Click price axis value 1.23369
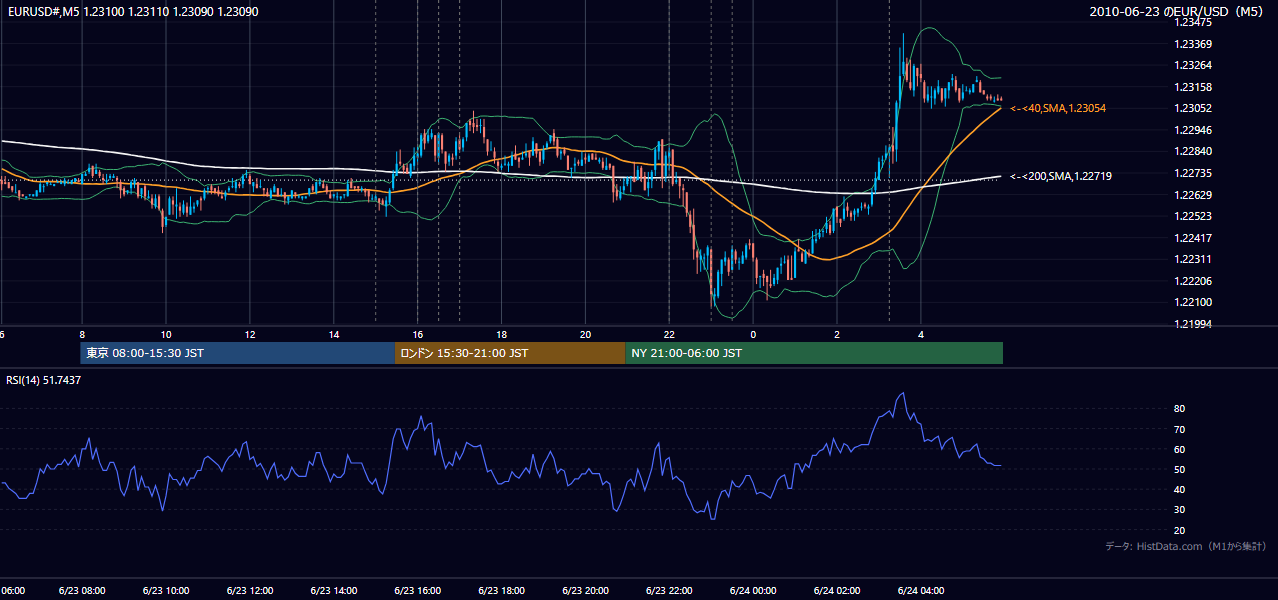Viewport: 1278px width, 600px height. coord(1193,44)
